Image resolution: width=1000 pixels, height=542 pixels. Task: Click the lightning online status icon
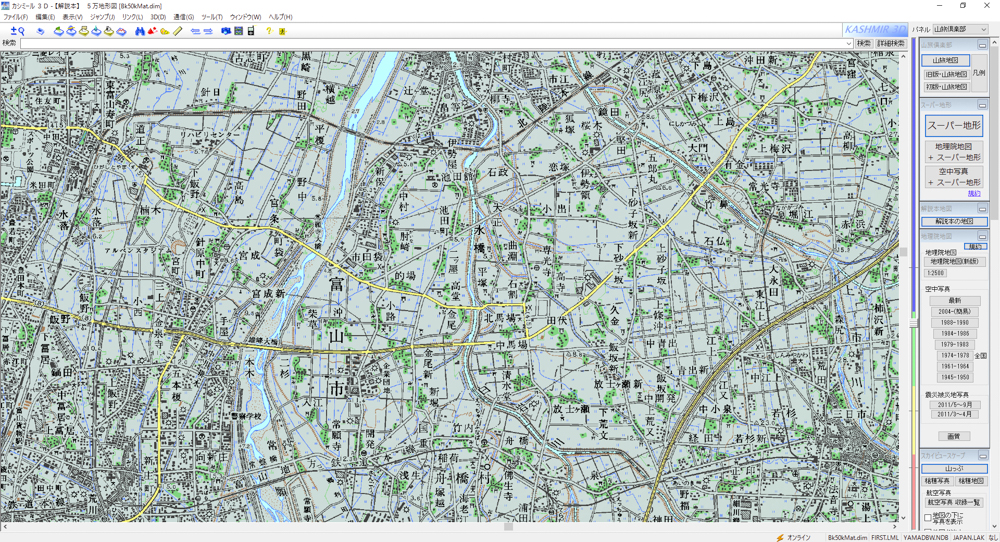point(779,538)
